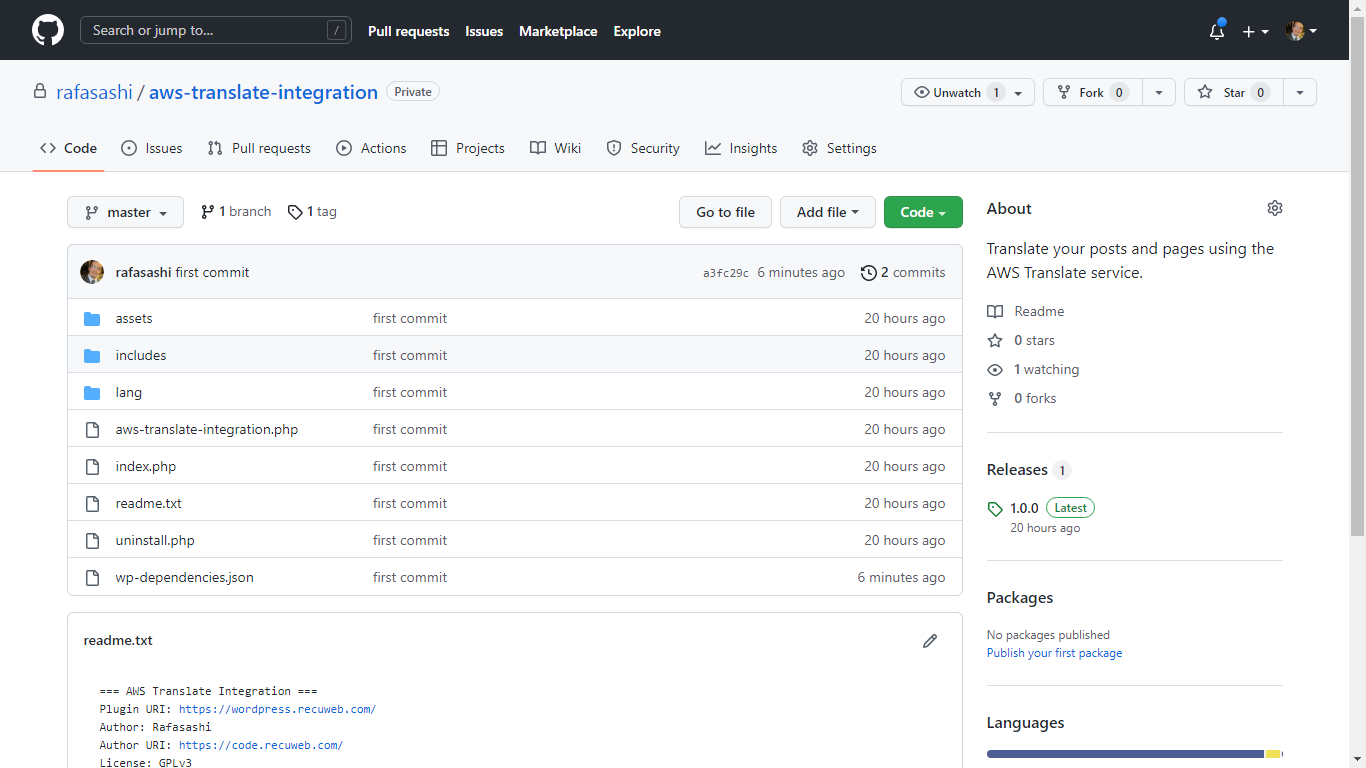Expand the Add file dropdown
This screenshot has height=768, width=1366.
pos(828,212)
